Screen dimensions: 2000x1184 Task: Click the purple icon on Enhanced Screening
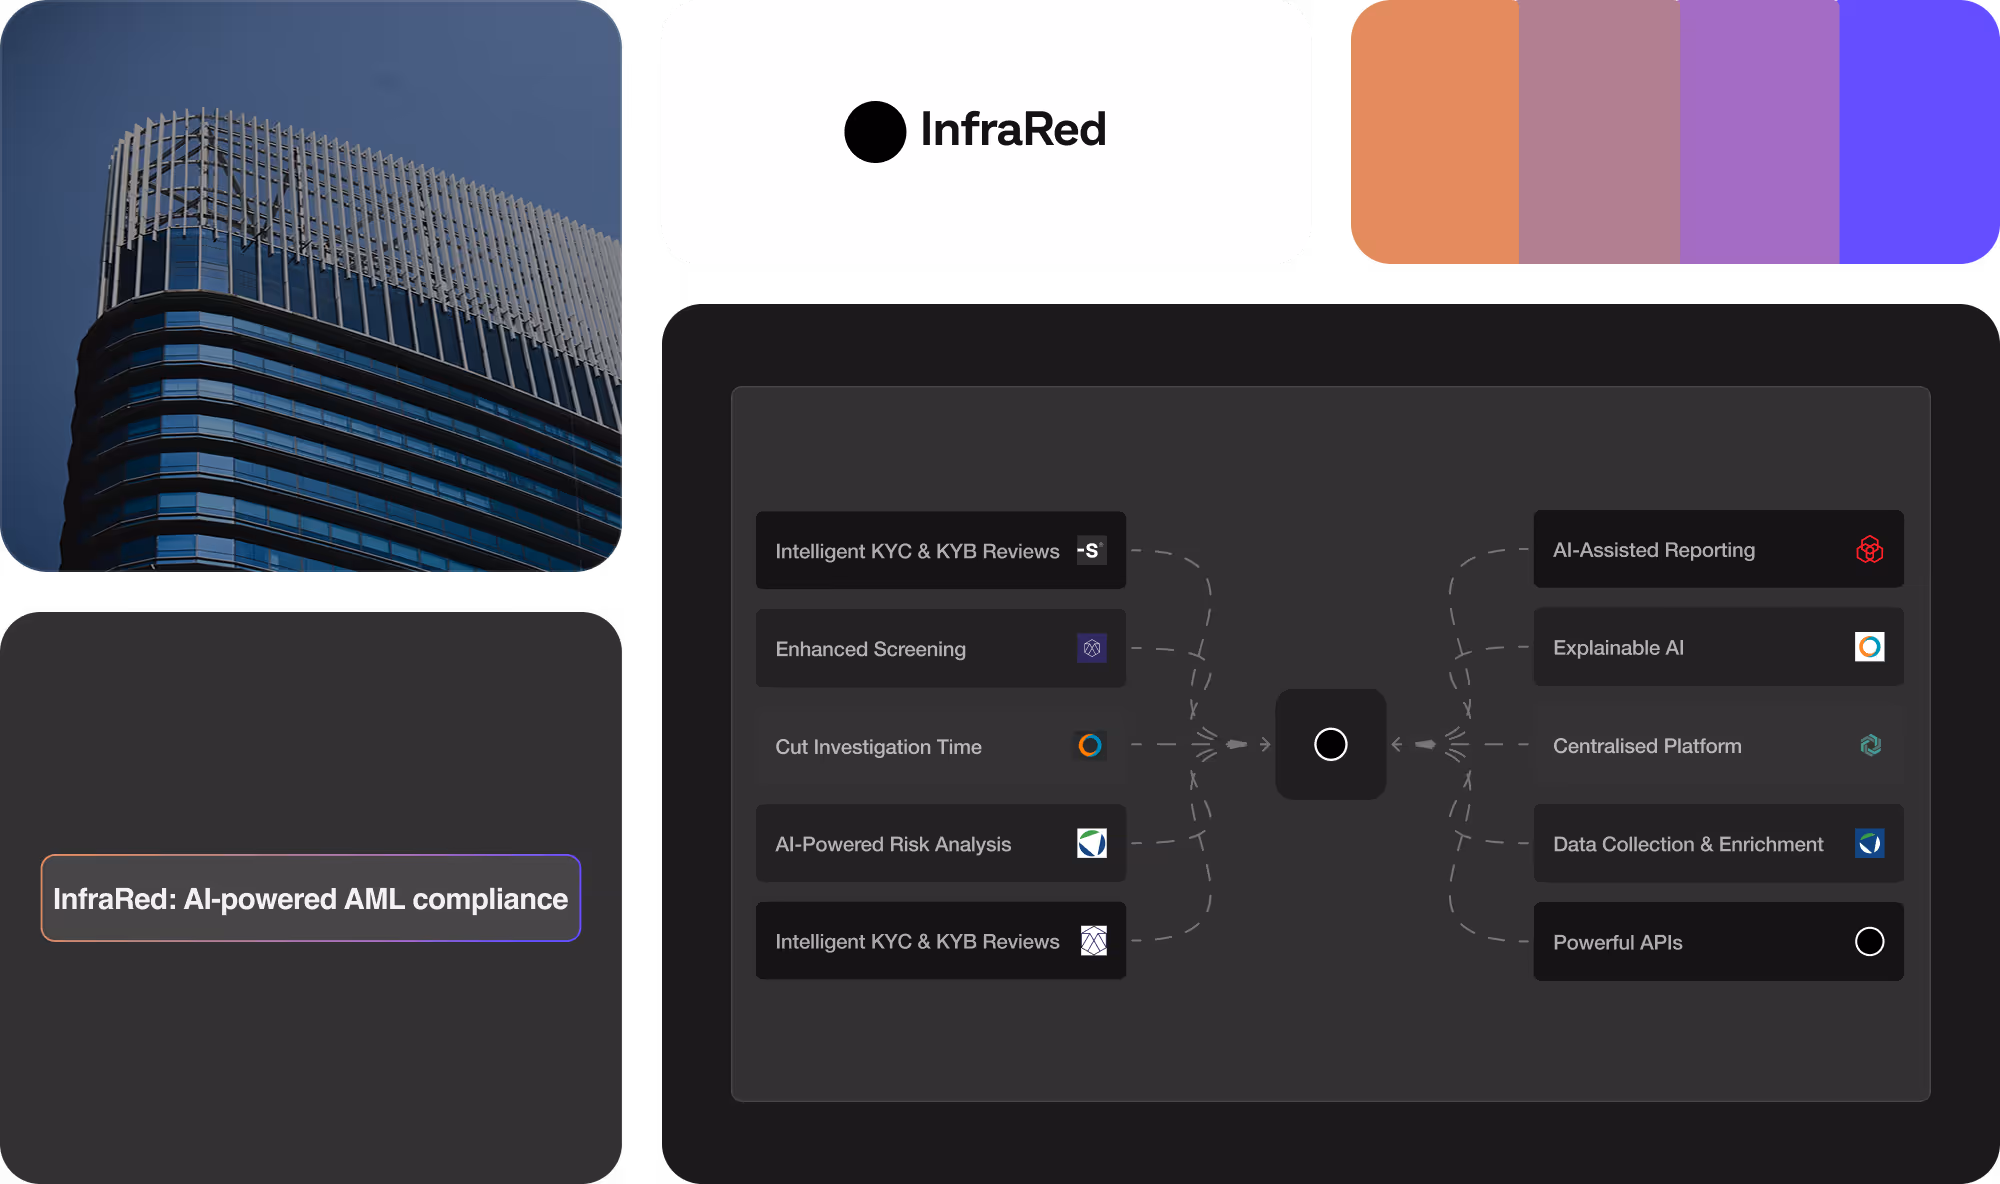1091,648
